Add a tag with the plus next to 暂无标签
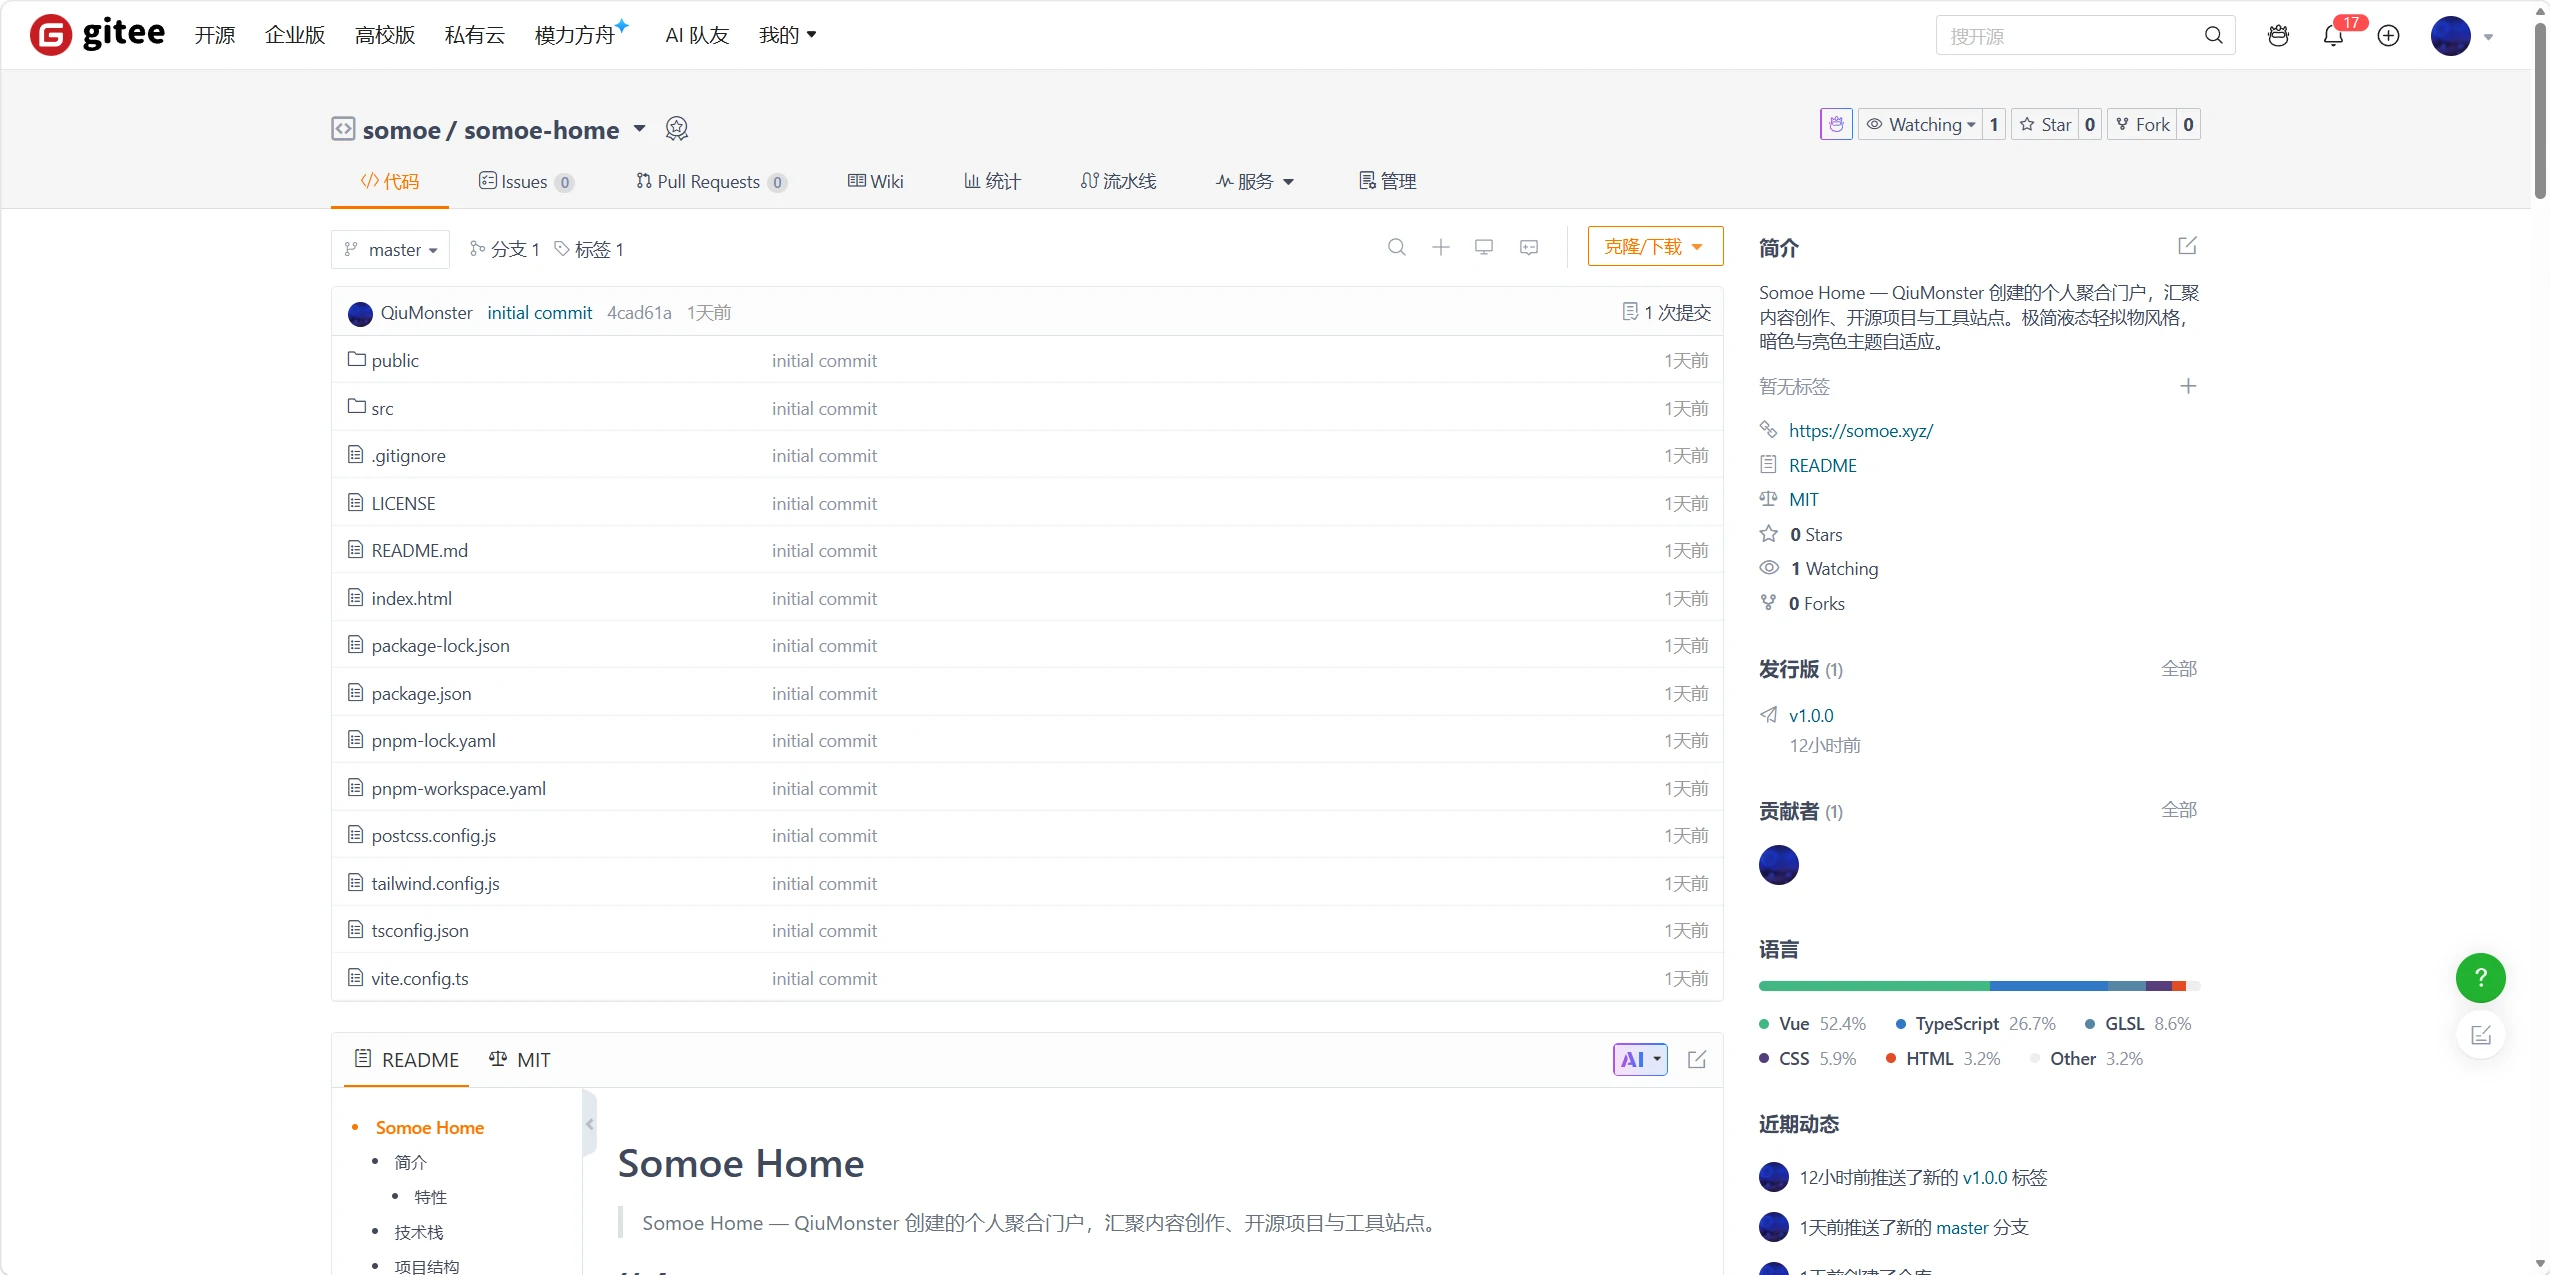This screenshot has width=2550, height=1275. [x=2188, y=386]
